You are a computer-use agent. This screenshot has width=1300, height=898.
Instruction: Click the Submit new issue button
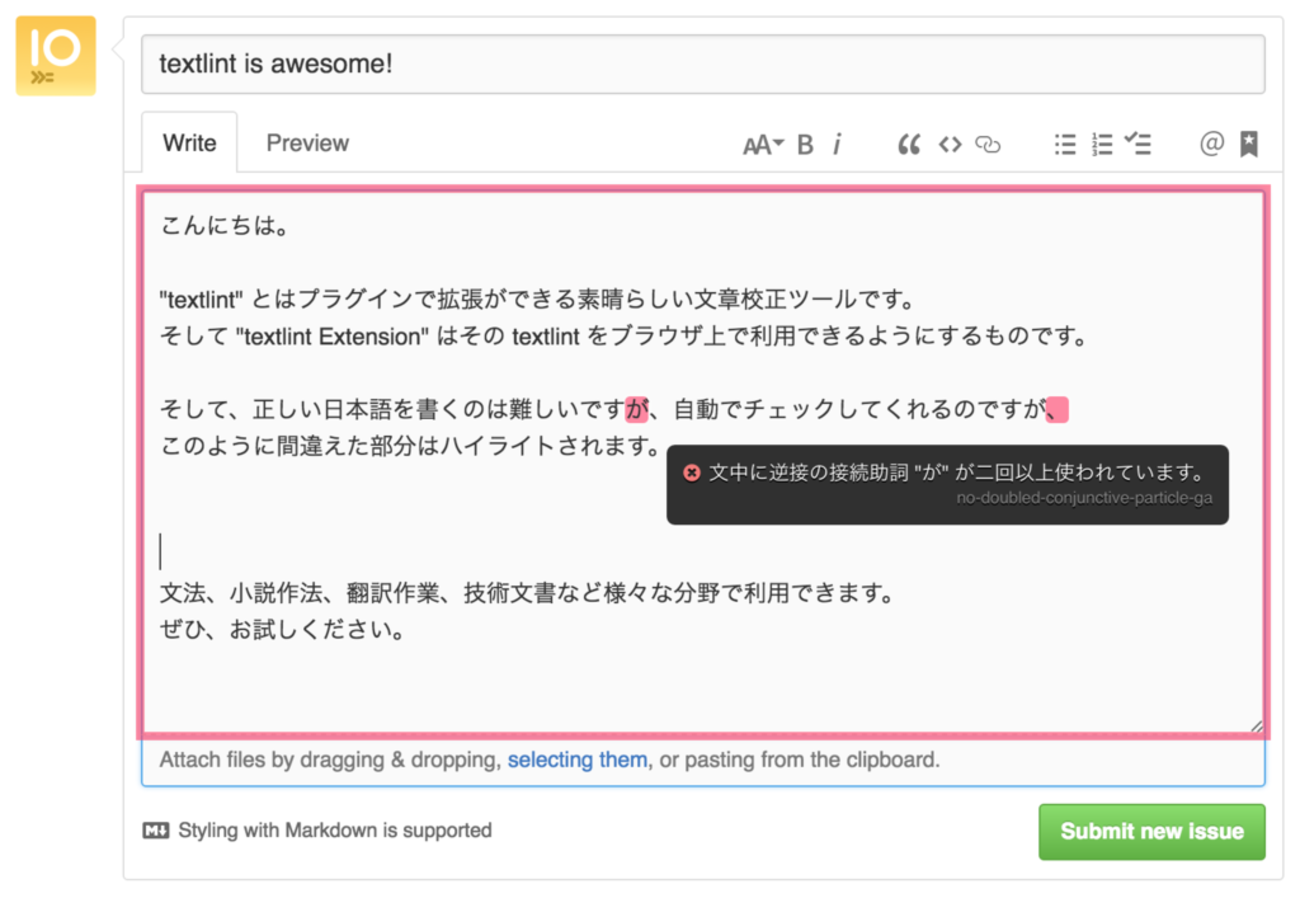tap(1152, 832)
